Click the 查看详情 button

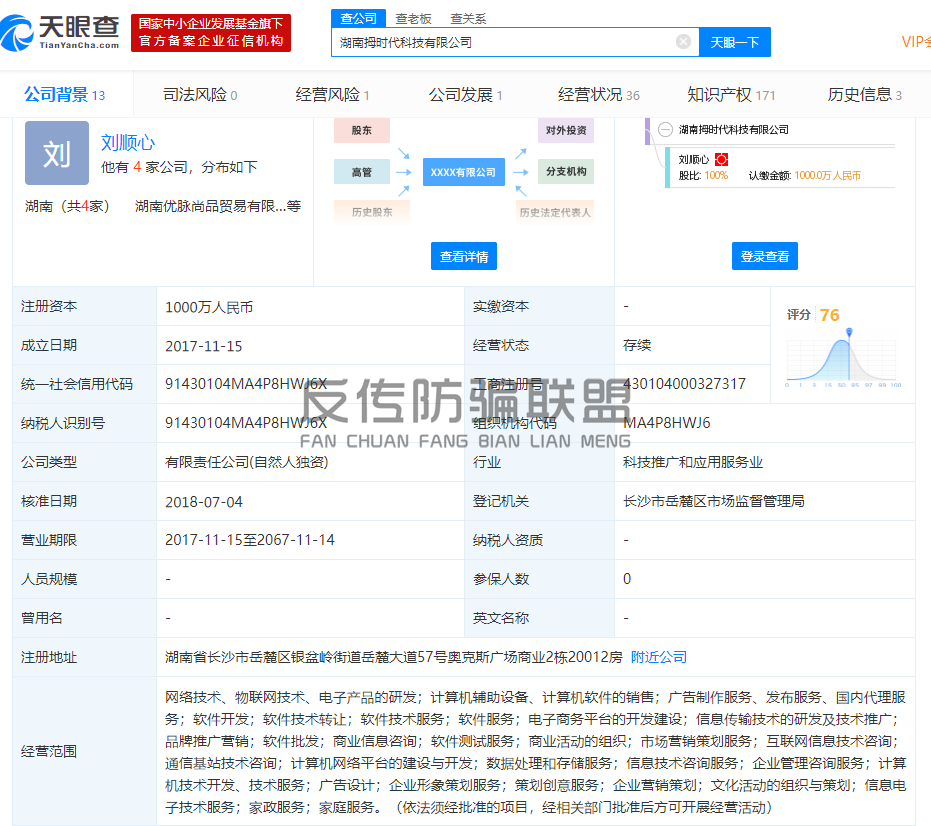[x=464, y=257]
